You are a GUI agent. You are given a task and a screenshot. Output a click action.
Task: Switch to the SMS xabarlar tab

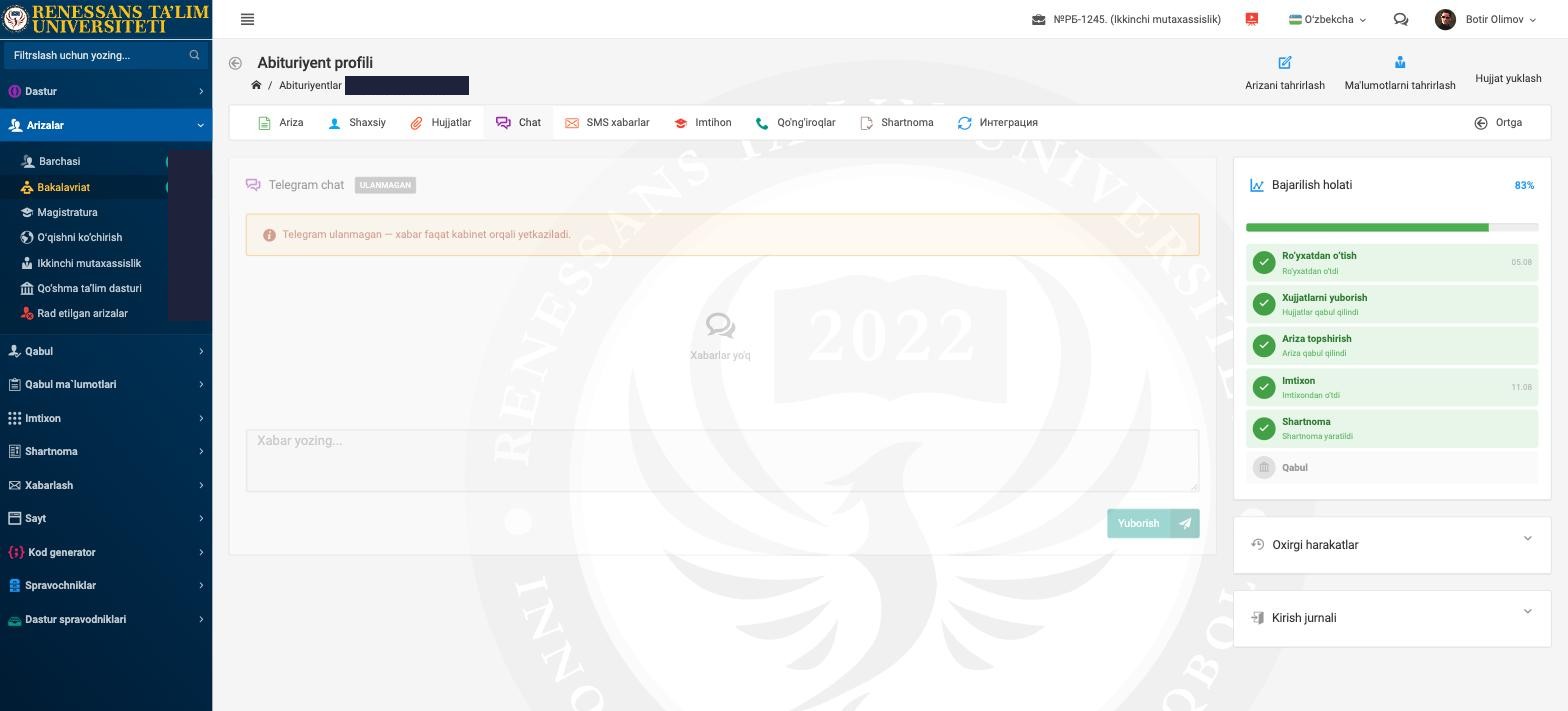607,123
